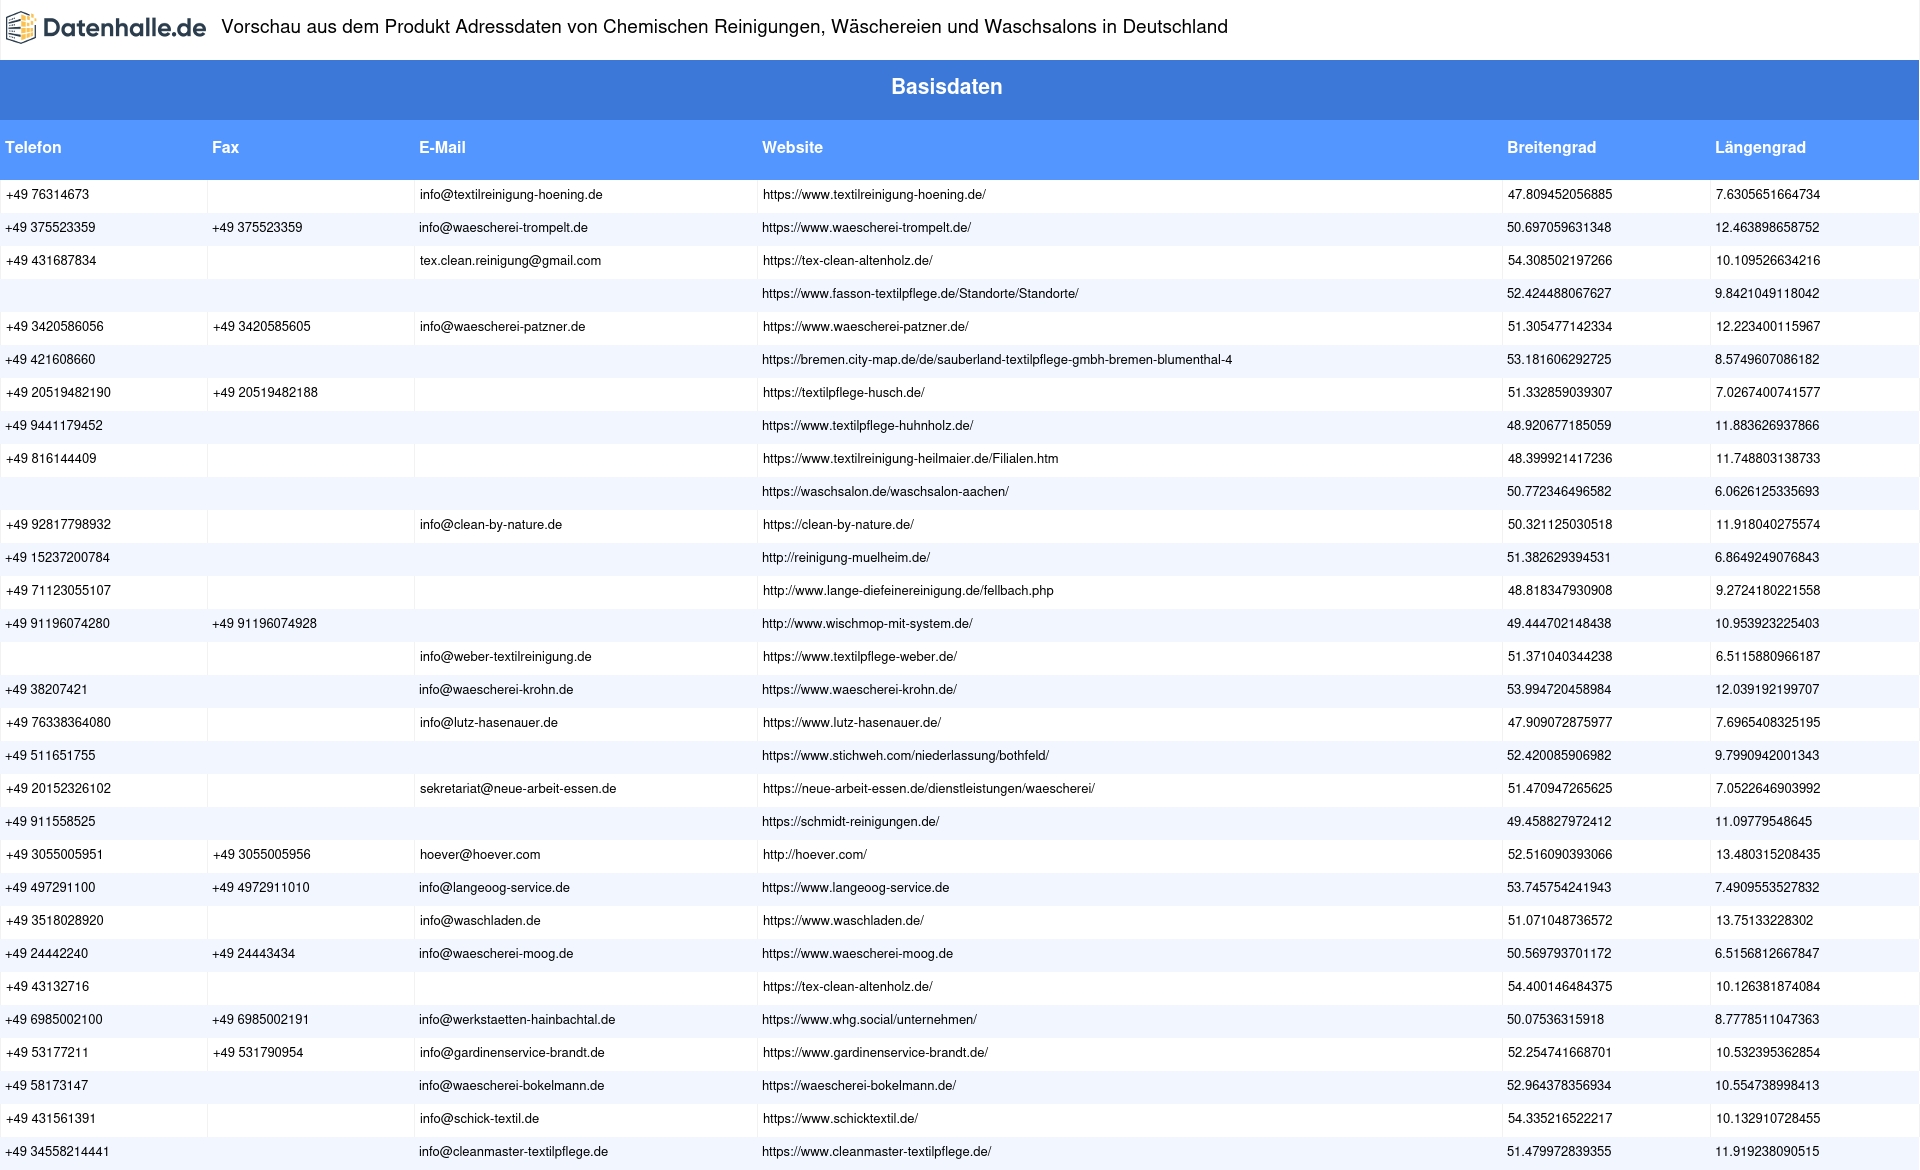Click the E-Mail column header
This screenshot has height=1170, width=1920.
coord(442,148)
